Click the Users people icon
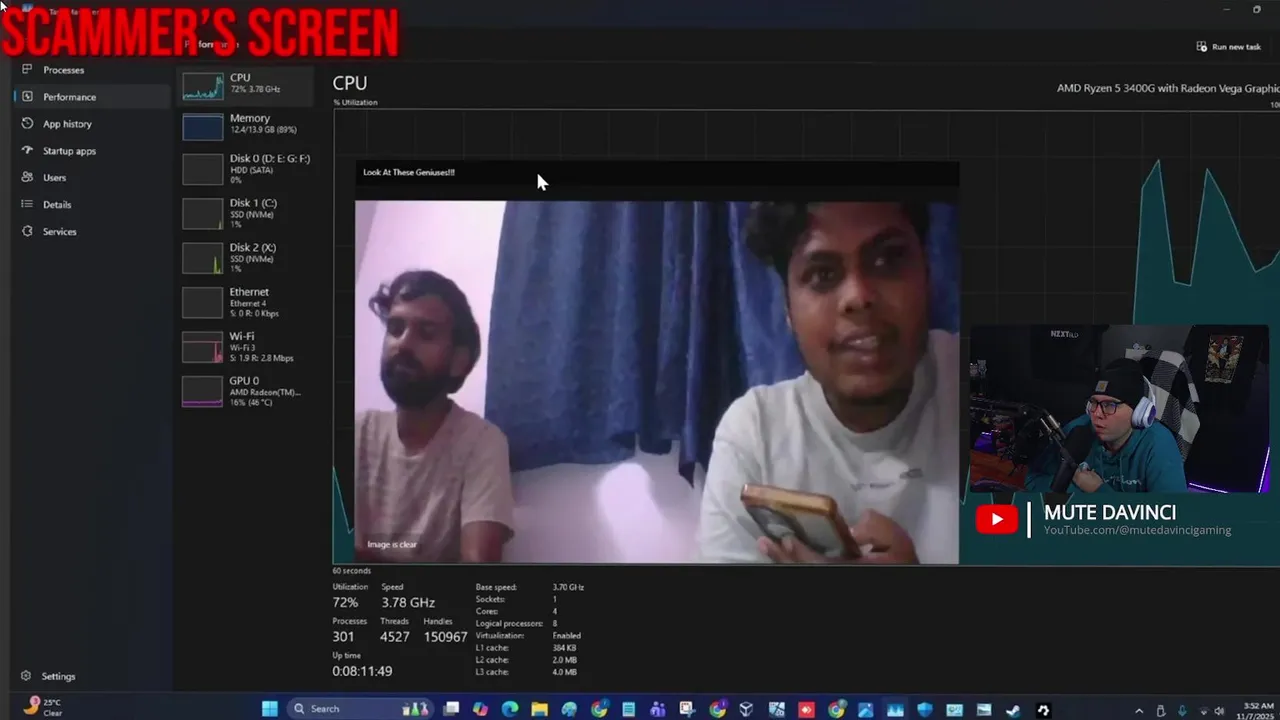This screenshot has height=720, width=1280. coord(26,177)
